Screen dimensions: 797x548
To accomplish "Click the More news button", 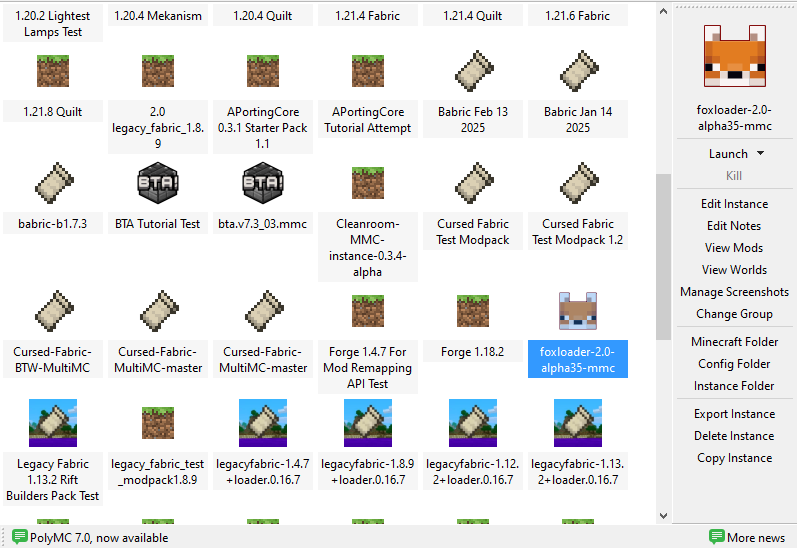I will coord(746,537).
